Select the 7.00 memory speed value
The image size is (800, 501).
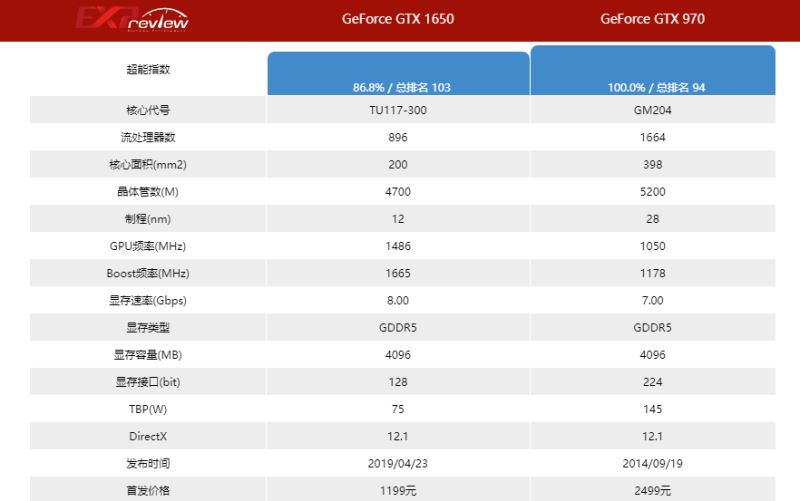pos(653,300)
